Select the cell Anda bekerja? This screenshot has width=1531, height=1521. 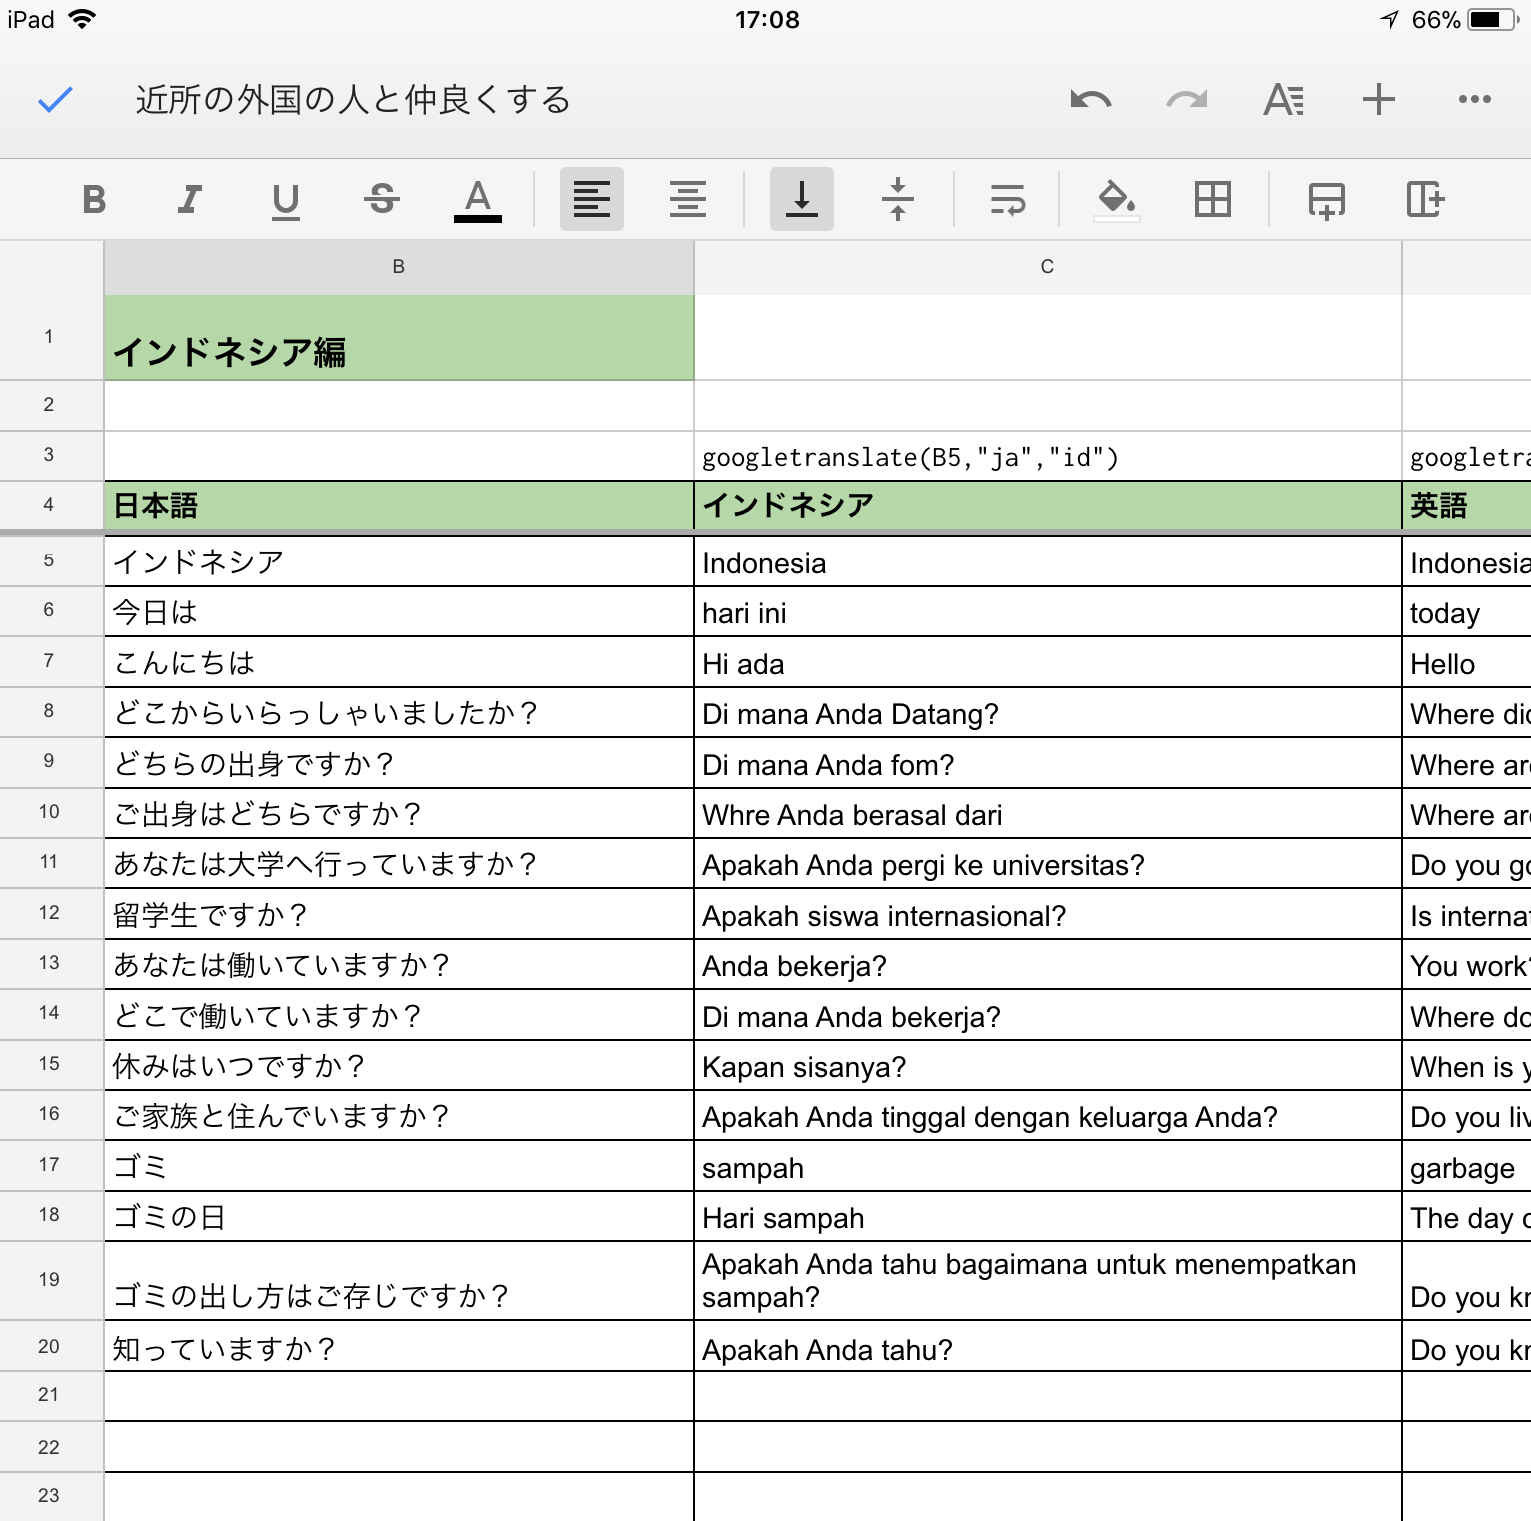tap(1048, 965)
